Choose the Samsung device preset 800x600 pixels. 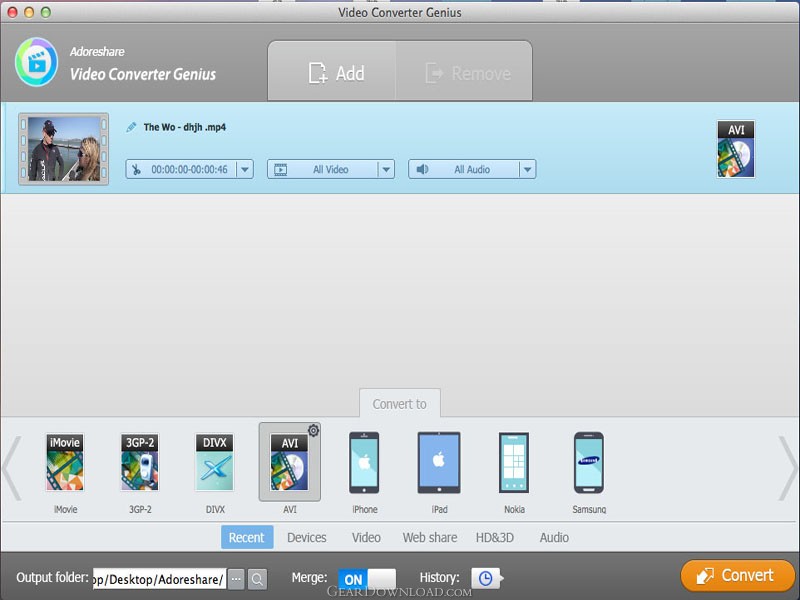coord(589,463)
